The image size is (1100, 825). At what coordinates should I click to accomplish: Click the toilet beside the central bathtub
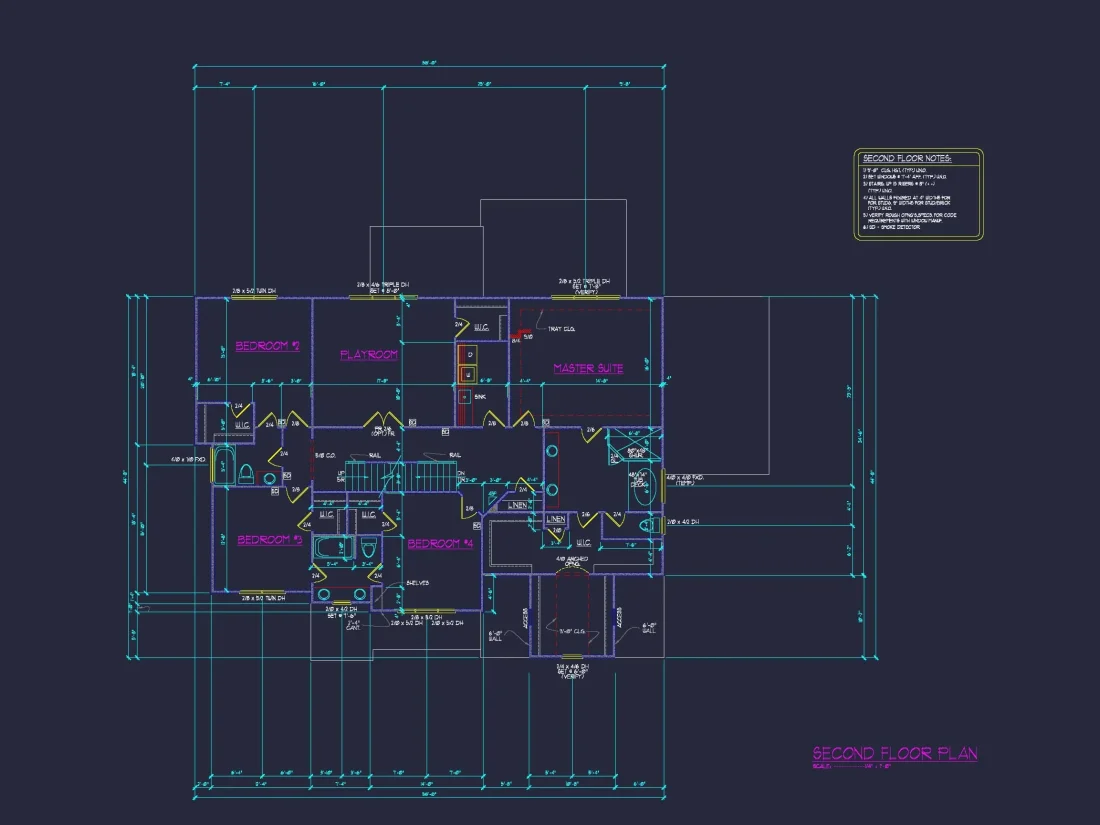pyautogui.click(x=367, y=548)
